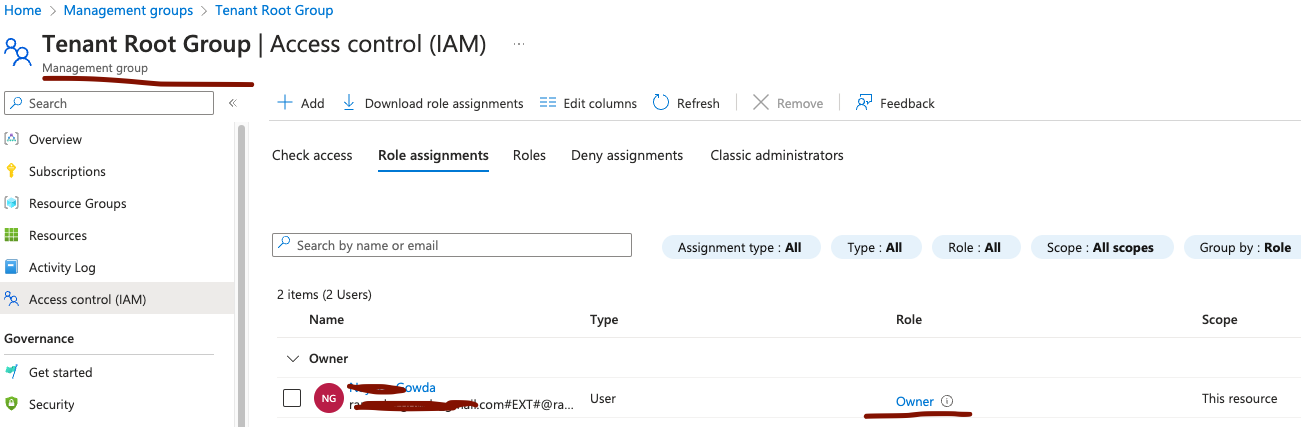
Task: Click the Tenant Root Group header icon
Action: 18,50
